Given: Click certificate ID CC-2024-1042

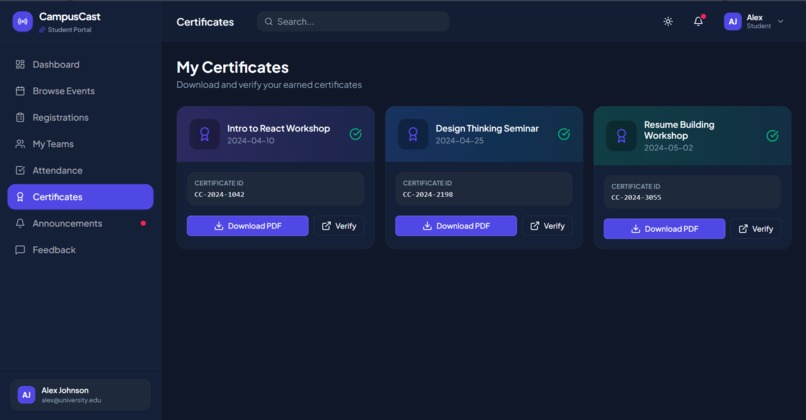Looking at the screenshot, I should [219, 194].
